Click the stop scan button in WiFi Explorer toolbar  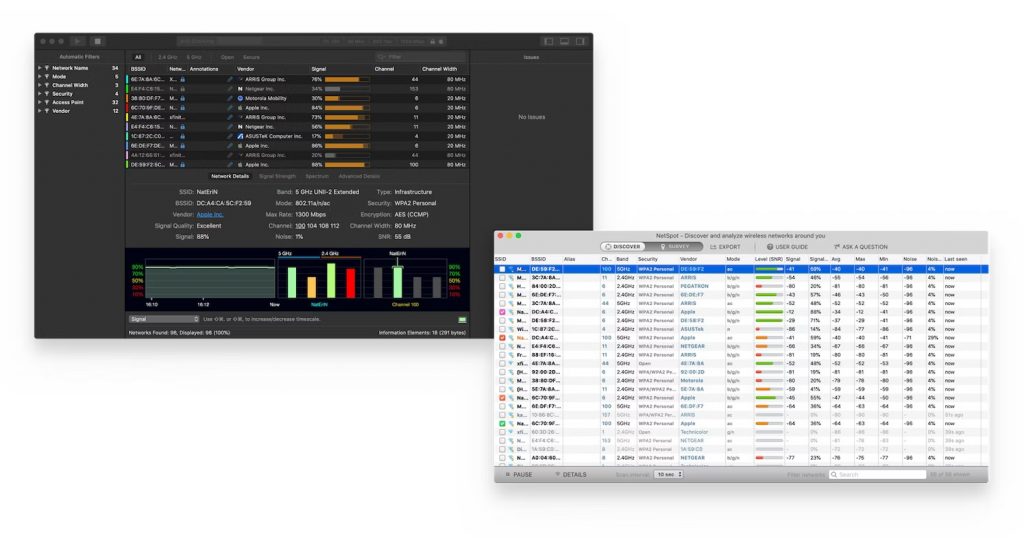(97, 41)
